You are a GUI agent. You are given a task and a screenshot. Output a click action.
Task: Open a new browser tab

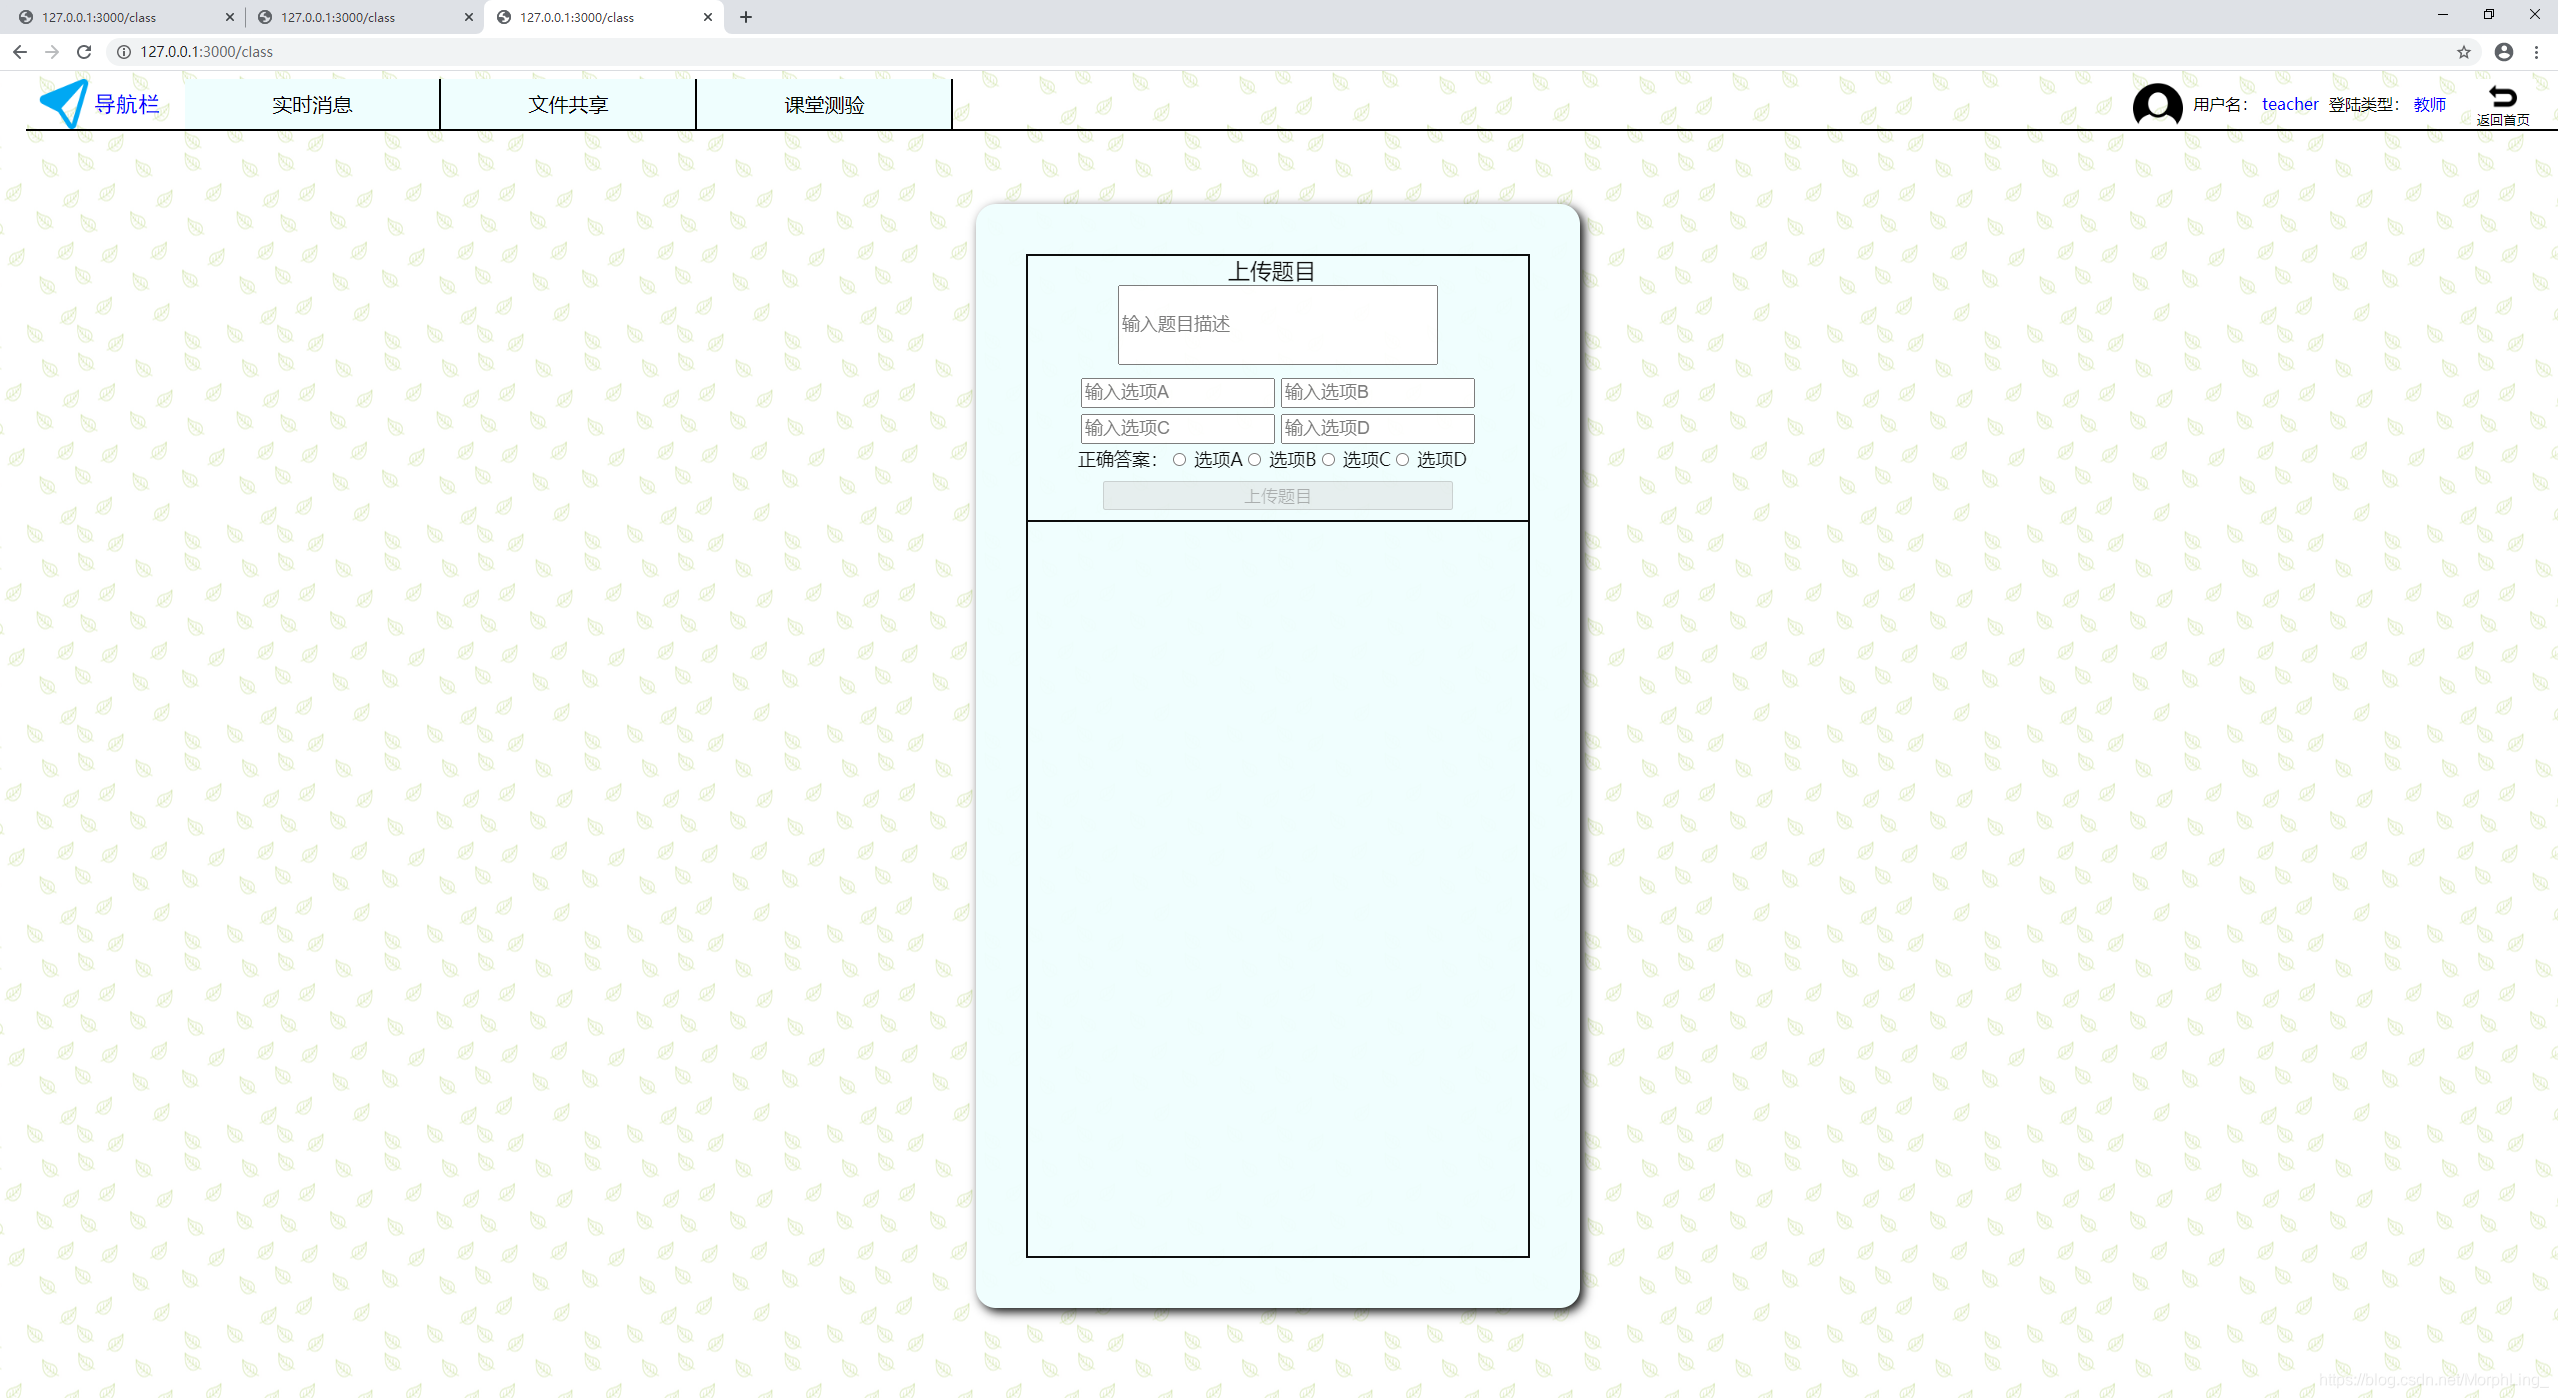tap(746, 17)
